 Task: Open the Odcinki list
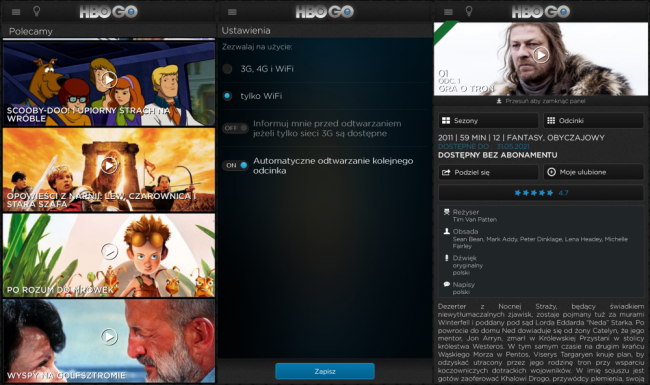594,121
